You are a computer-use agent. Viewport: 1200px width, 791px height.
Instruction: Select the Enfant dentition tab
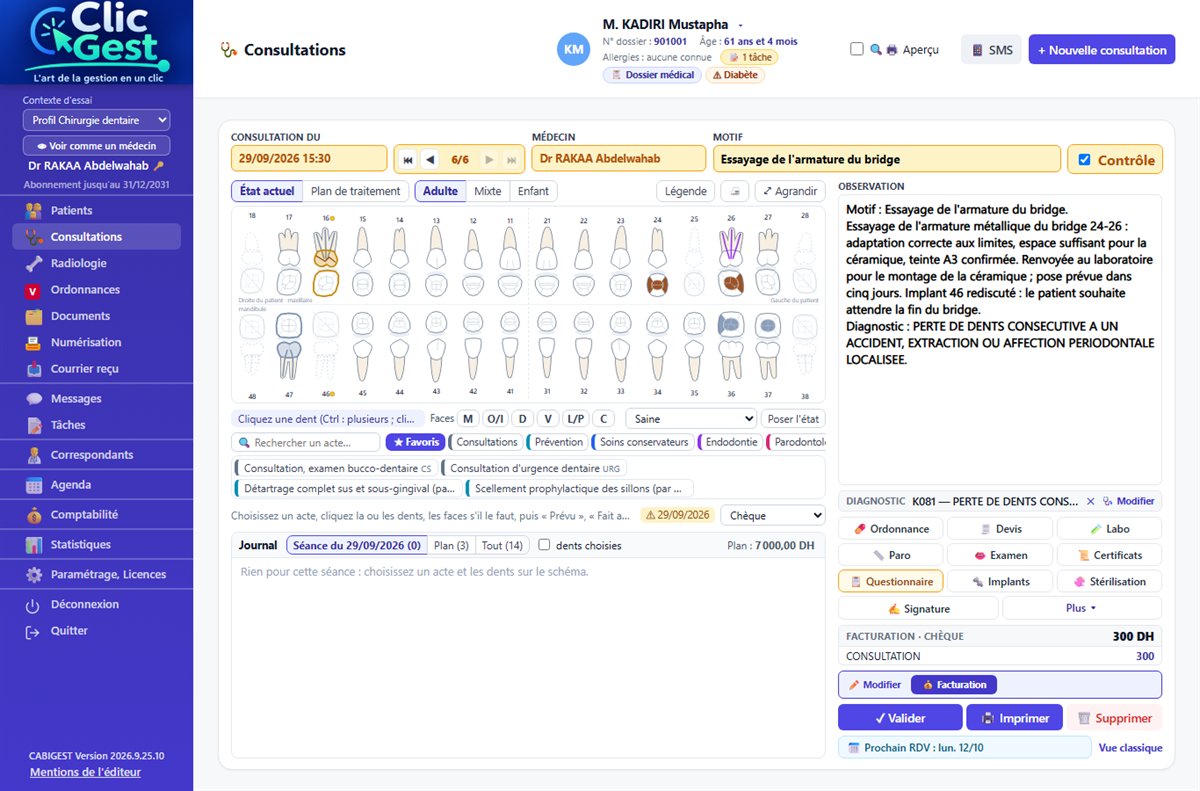click(x=533, y=191)
